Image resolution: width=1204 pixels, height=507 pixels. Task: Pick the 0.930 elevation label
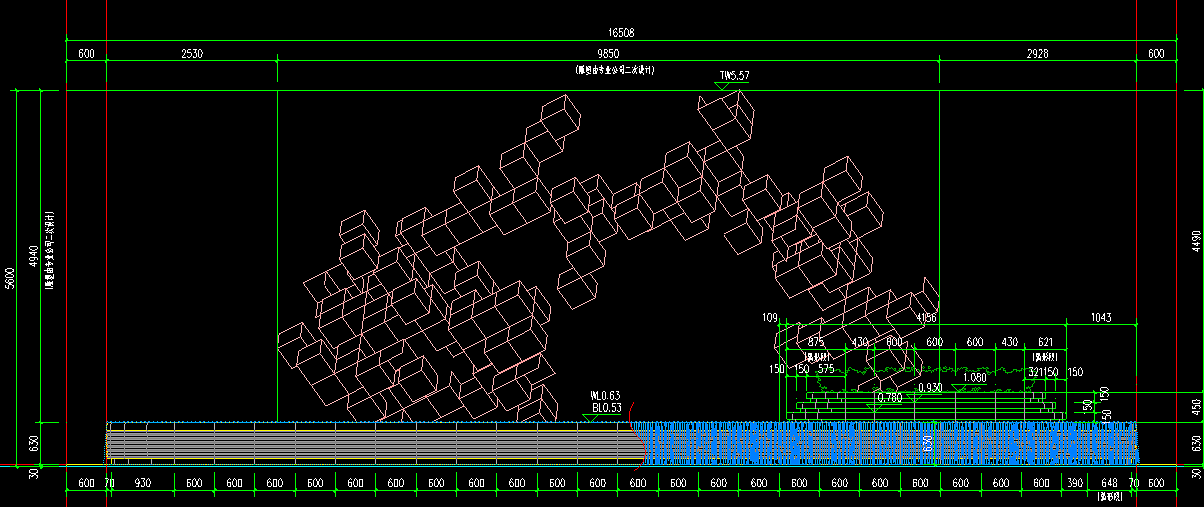pyautogui.click(x=929, y=388)
